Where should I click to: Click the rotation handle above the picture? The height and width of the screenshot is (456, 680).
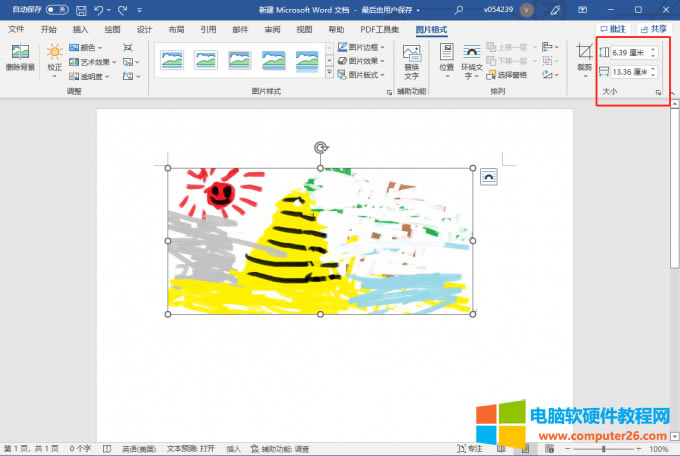tap(321, 148)
